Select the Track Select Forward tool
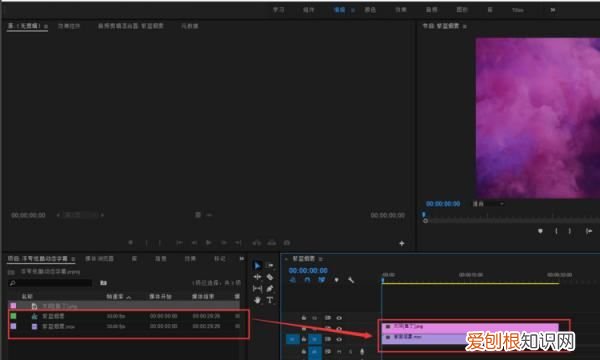Viewport: 600px width, 360px height. [270, 266]
